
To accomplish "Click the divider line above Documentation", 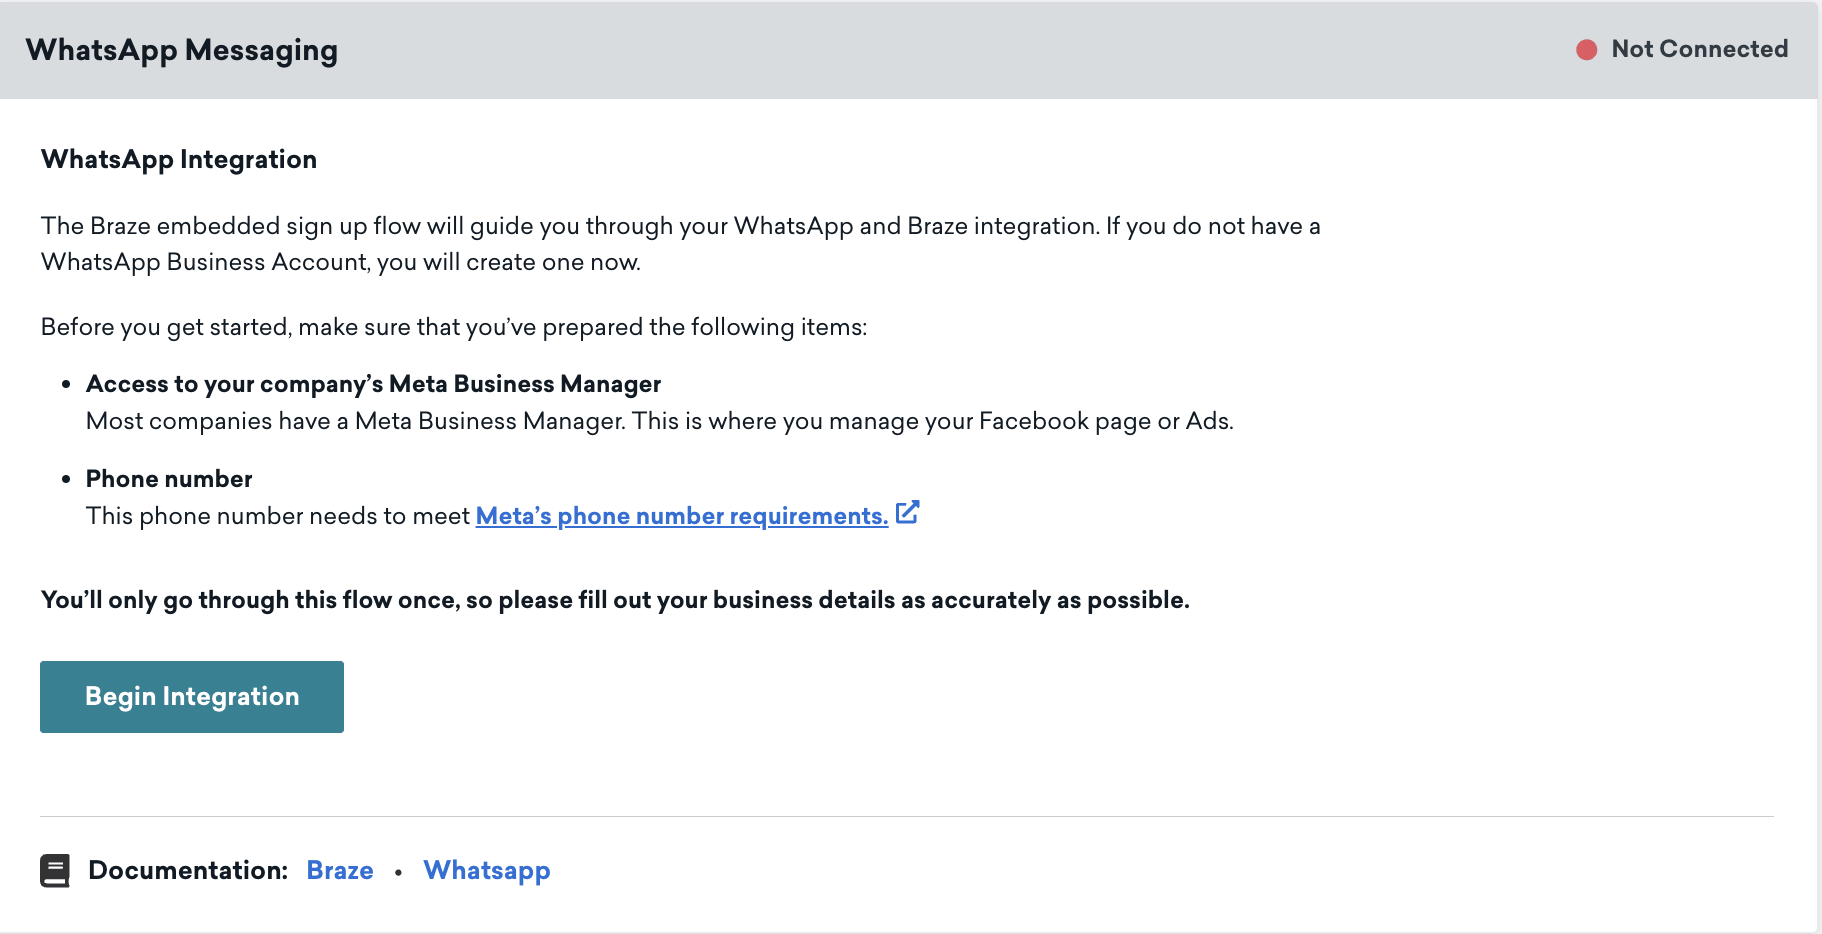I will 906,817.
